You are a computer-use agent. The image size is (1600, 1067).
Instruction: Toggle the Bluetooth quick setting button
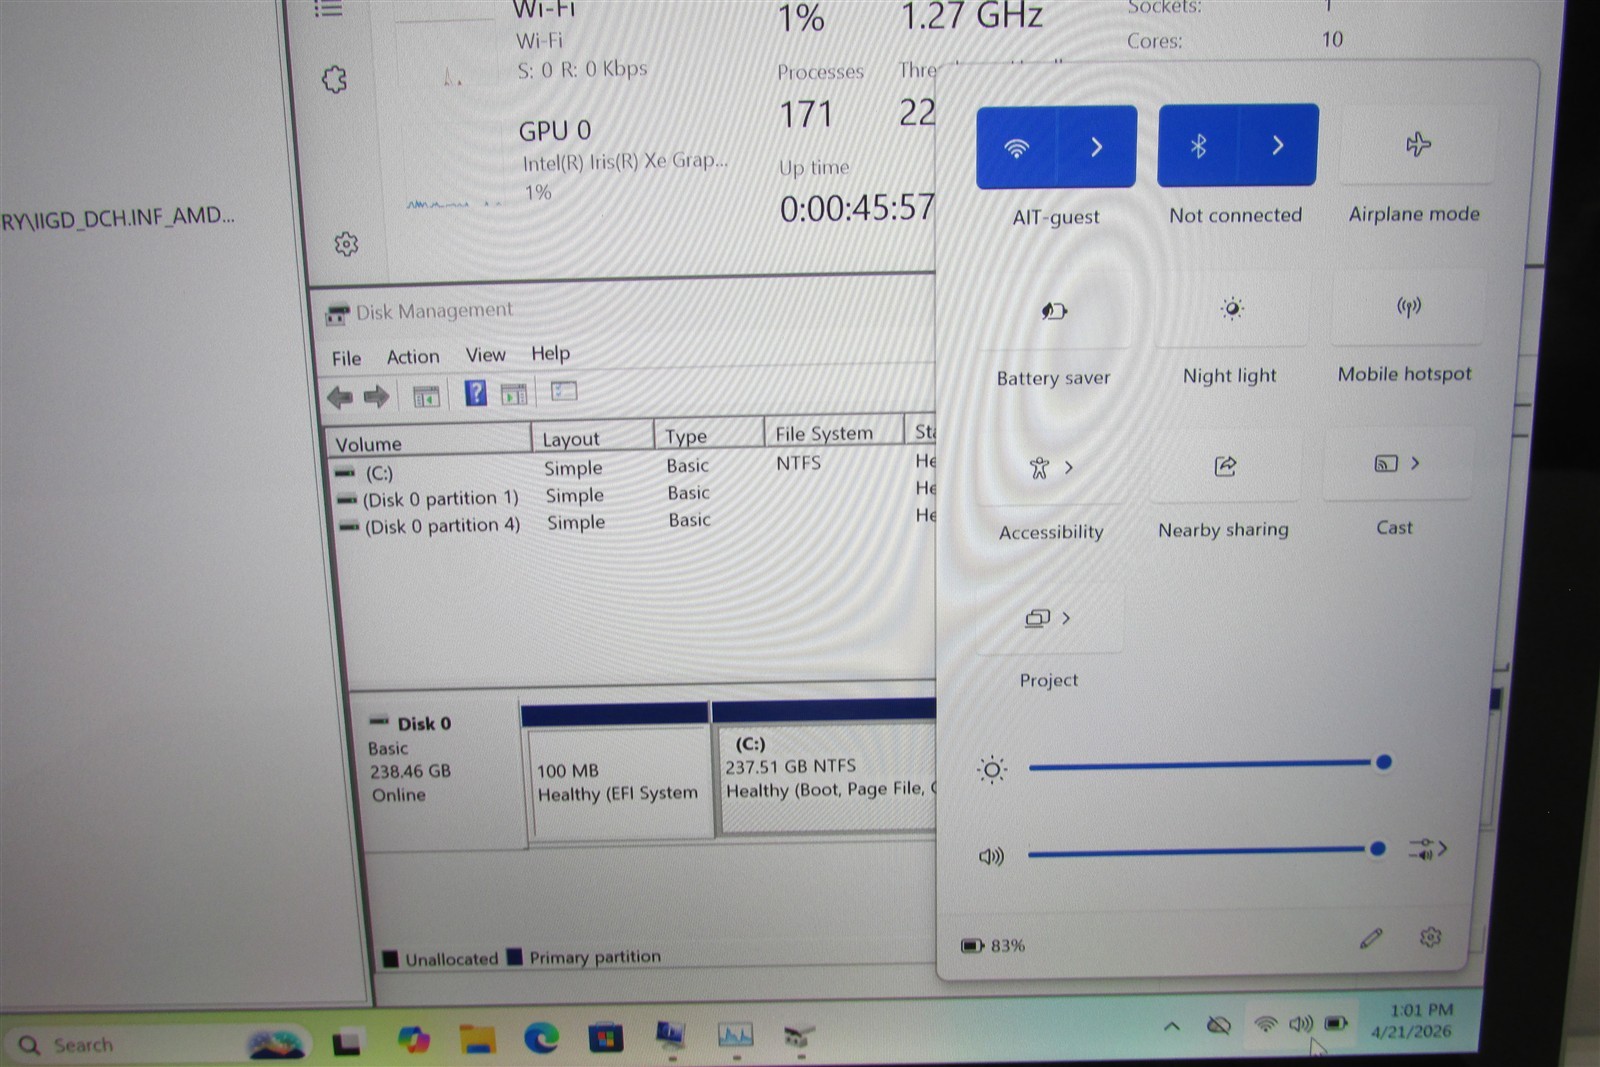[1198, 145]
